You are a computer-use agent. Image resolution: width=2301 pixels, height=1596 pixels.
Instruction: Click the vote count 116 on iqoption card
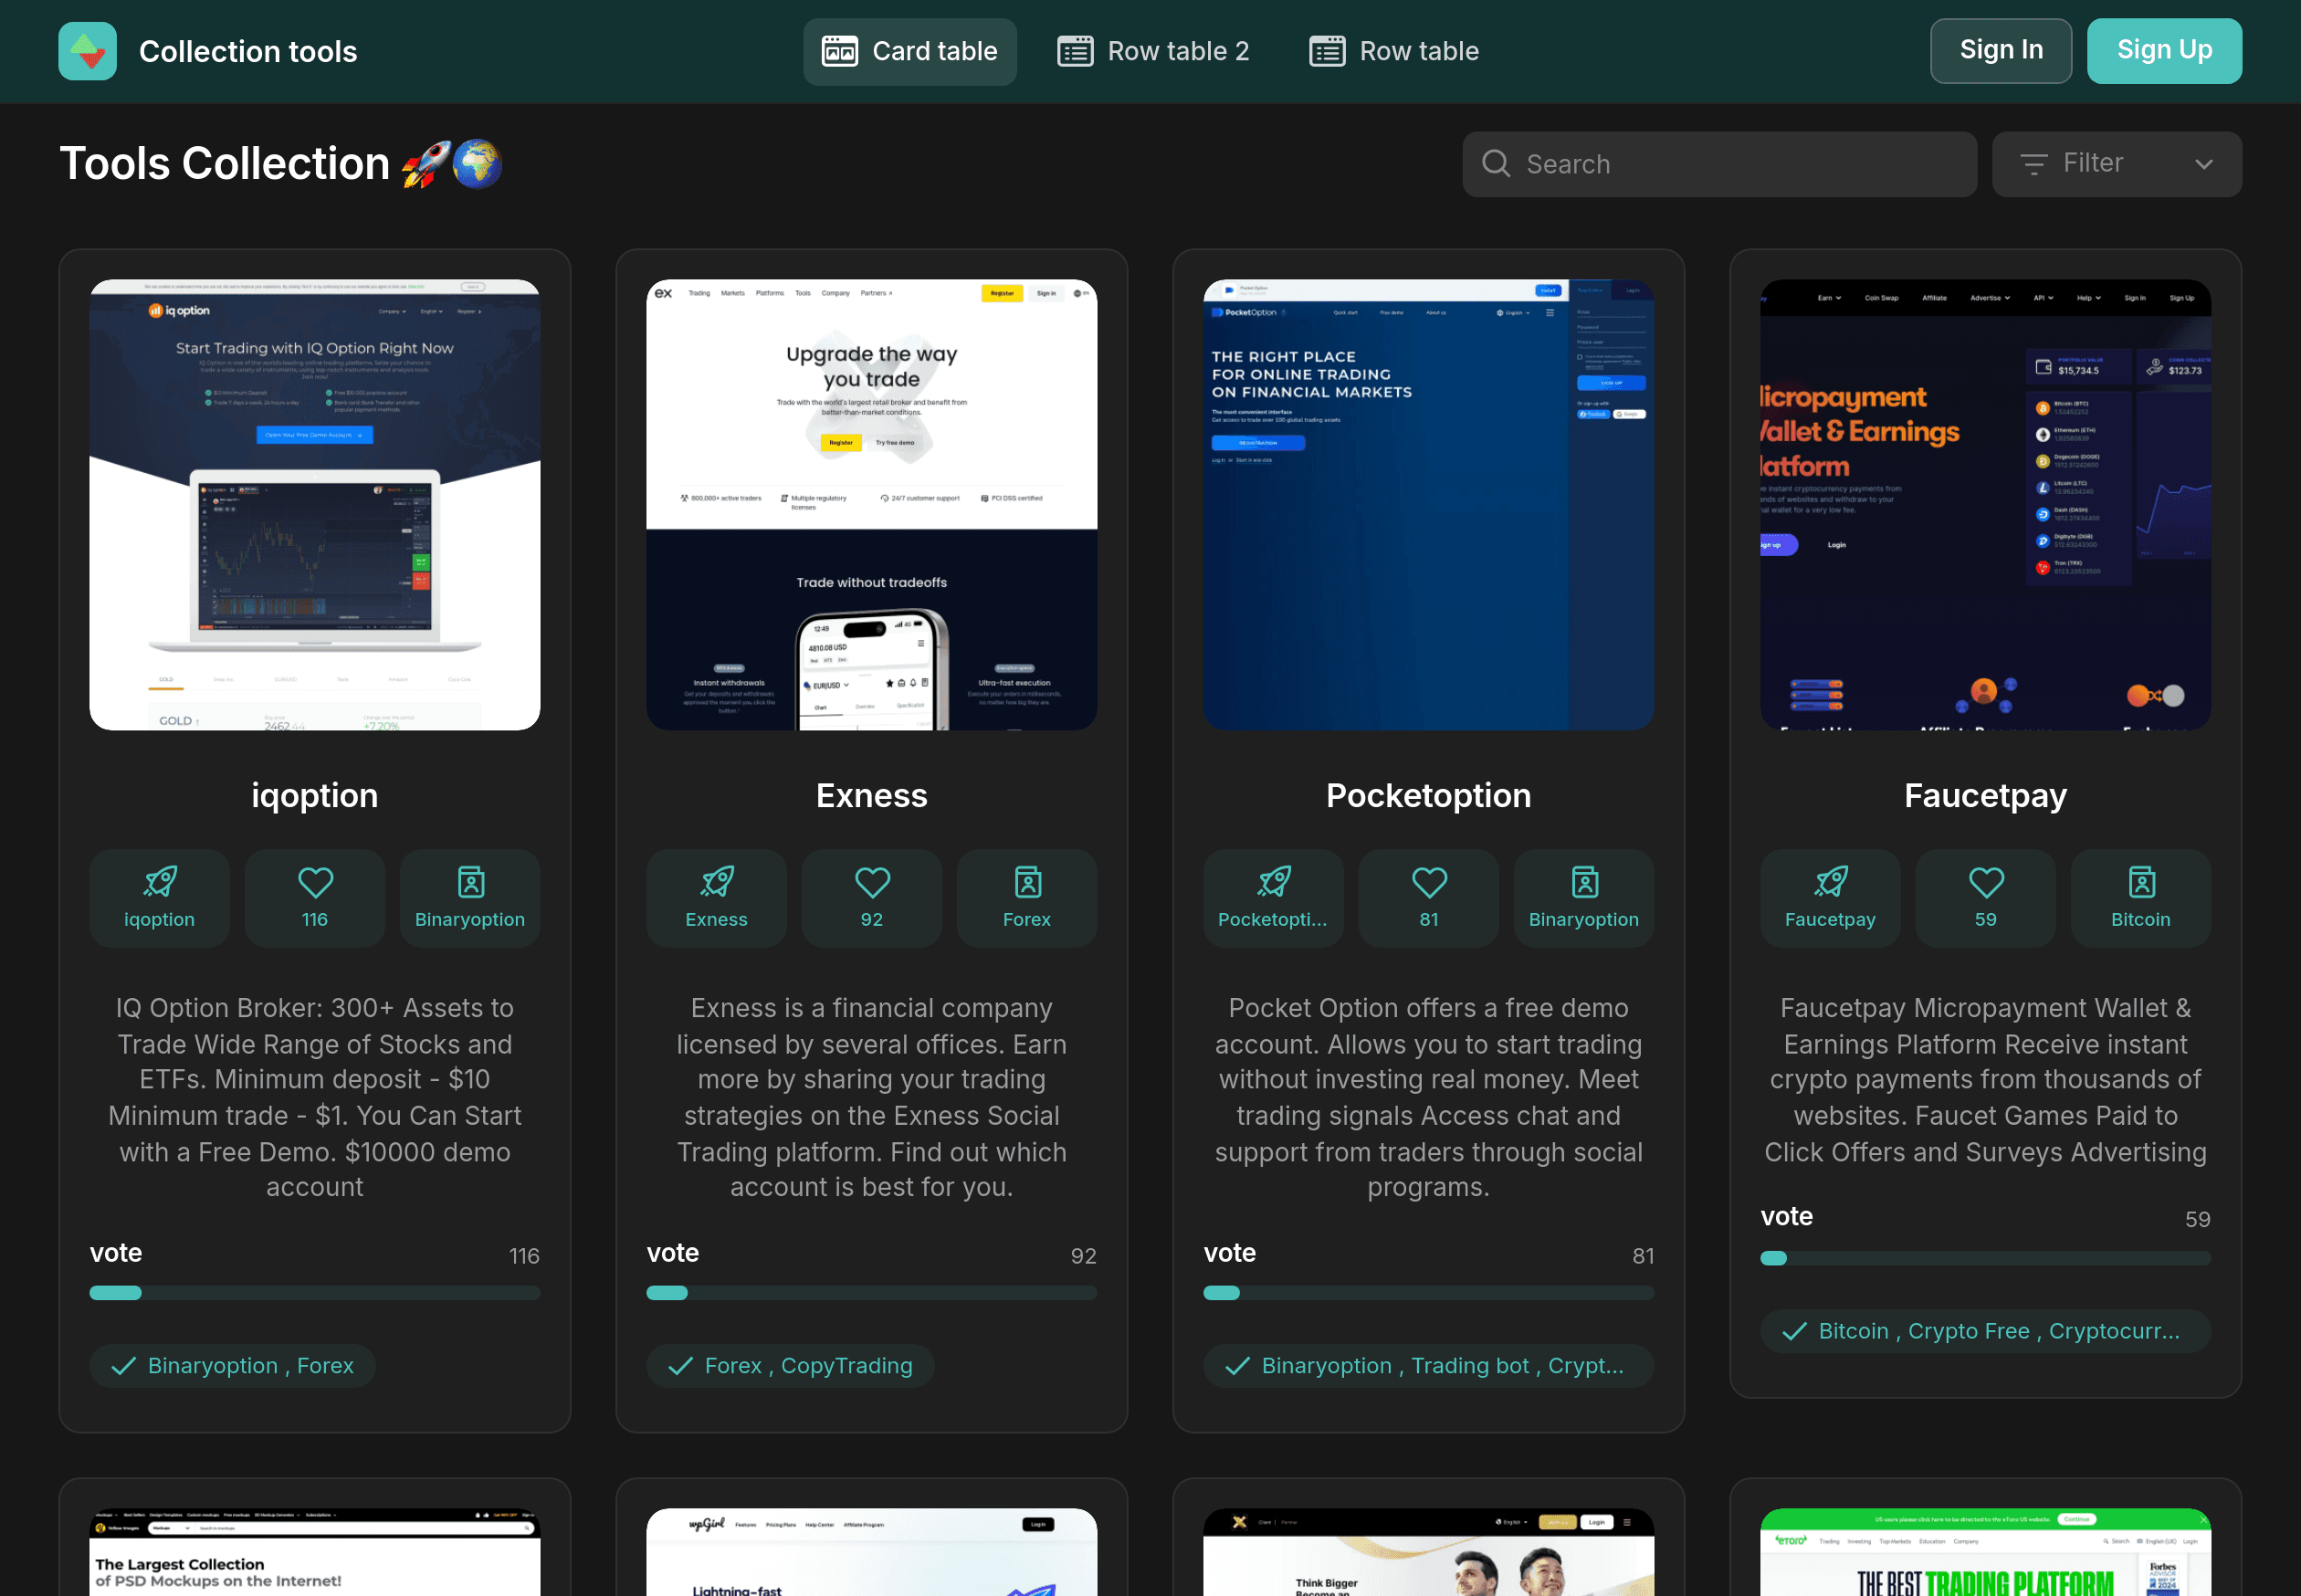coord(524,1255)
